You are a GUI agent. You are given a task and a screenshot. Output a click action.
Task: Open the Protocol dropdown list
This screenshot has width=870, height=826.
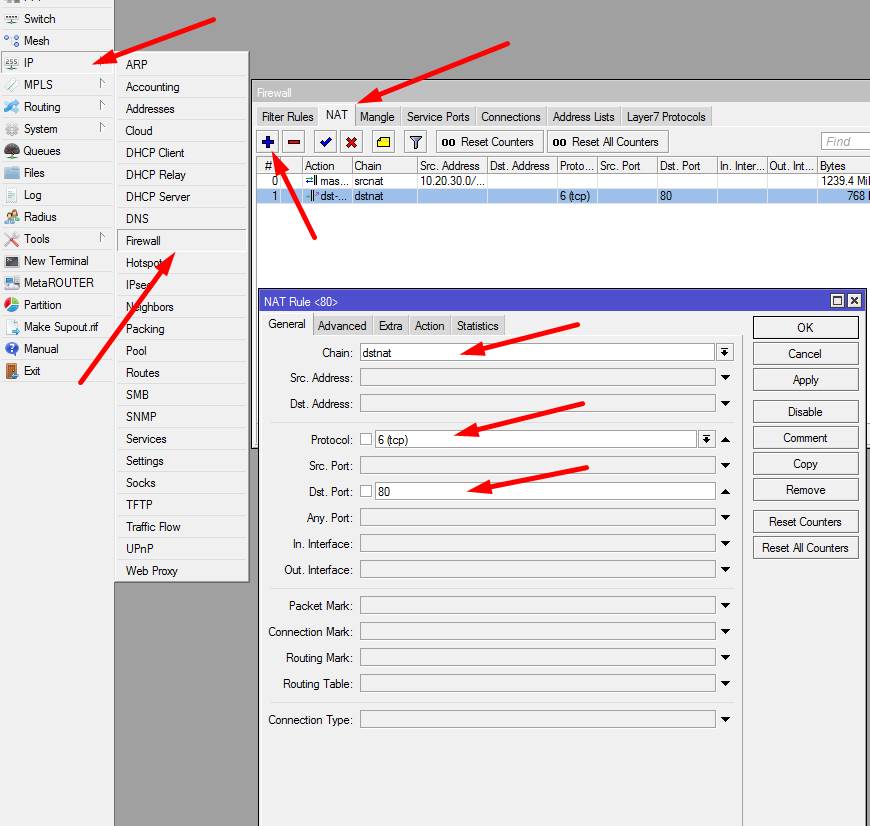click(x=706, y=440)
